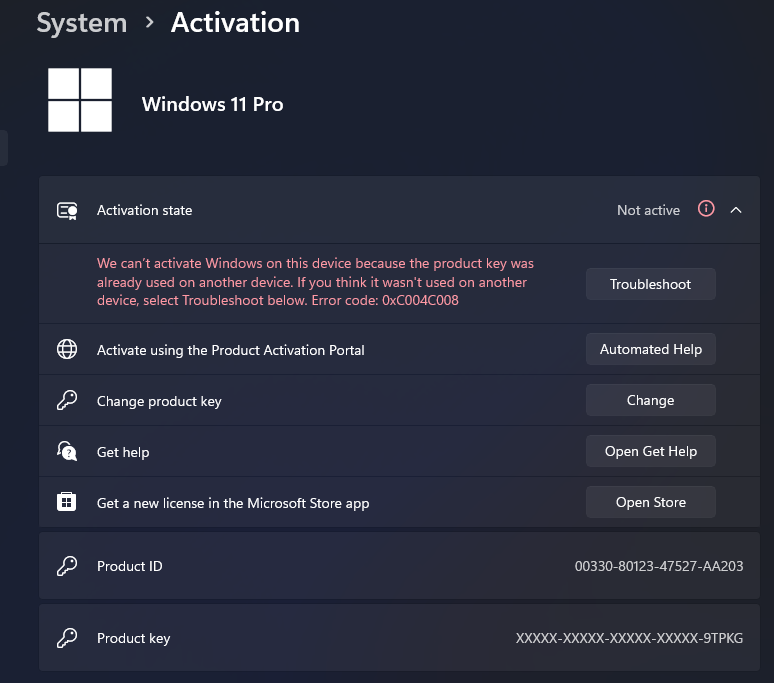Collapse the Activation state section chevron

[x=736, y=210]
